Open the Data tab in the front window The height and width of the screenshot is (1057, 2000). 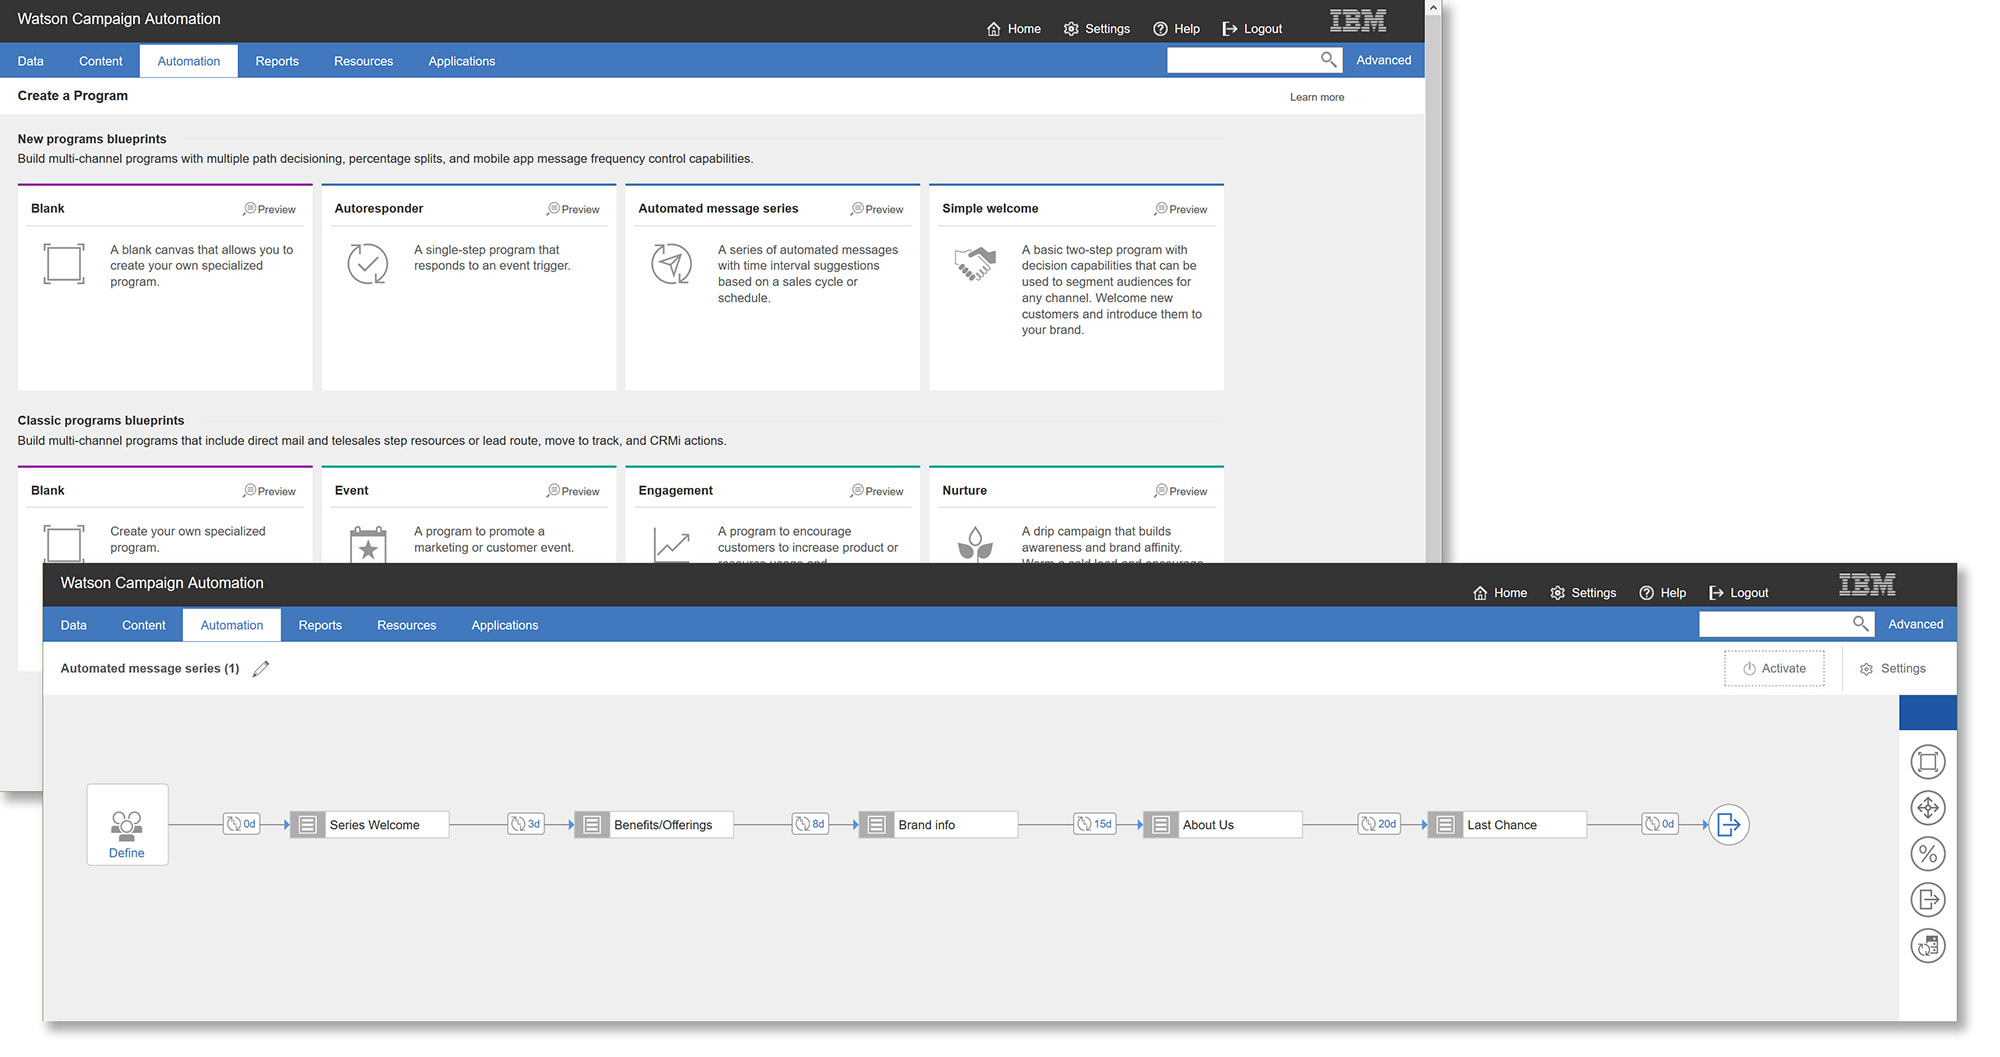(x=74, y=625)
